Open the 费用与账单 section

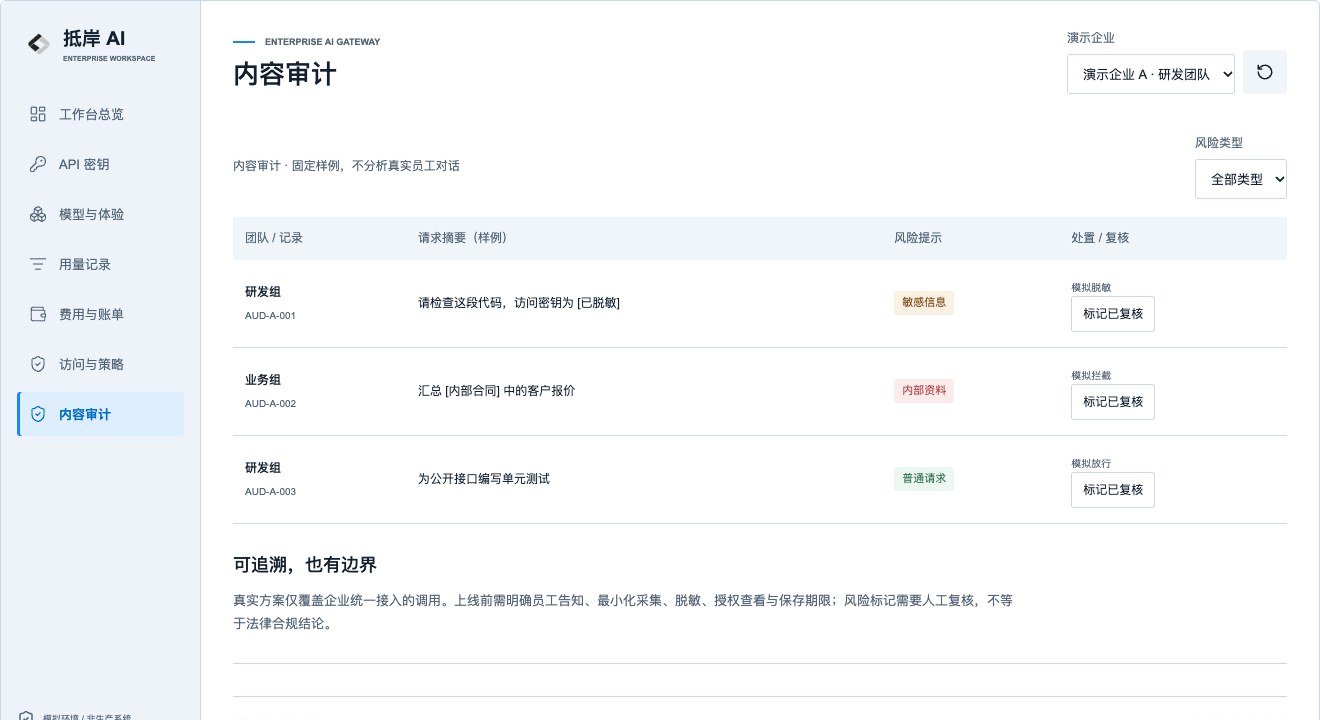click(x=101, y=314)
